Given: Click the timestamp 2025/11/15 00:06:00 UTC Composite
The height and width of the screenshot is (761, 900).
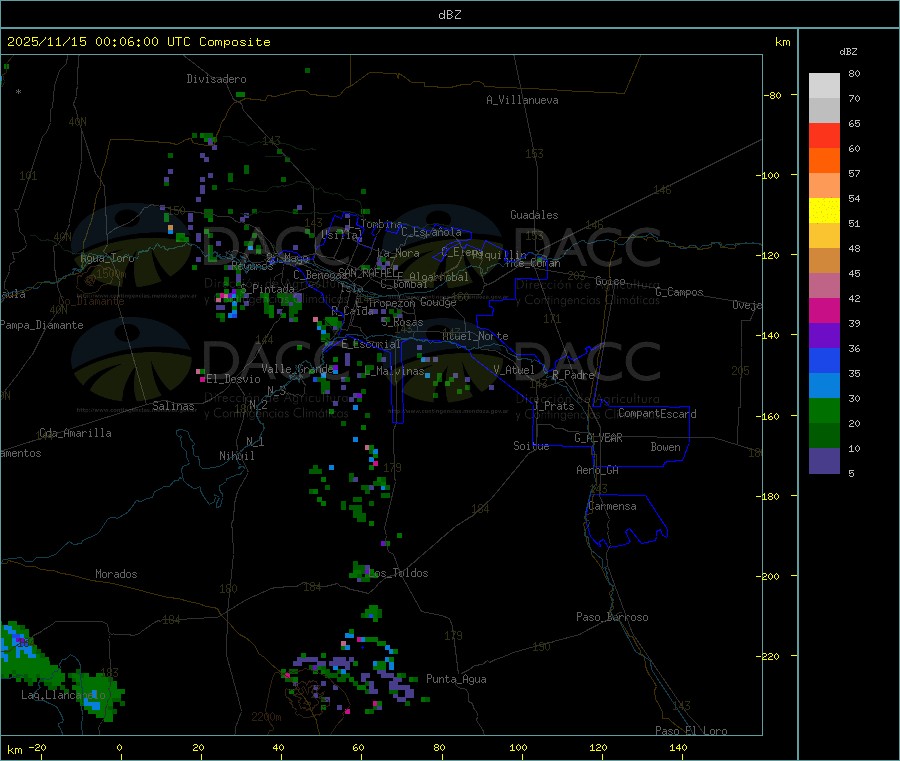Looking at the screenshot, I should coord(138,42).
